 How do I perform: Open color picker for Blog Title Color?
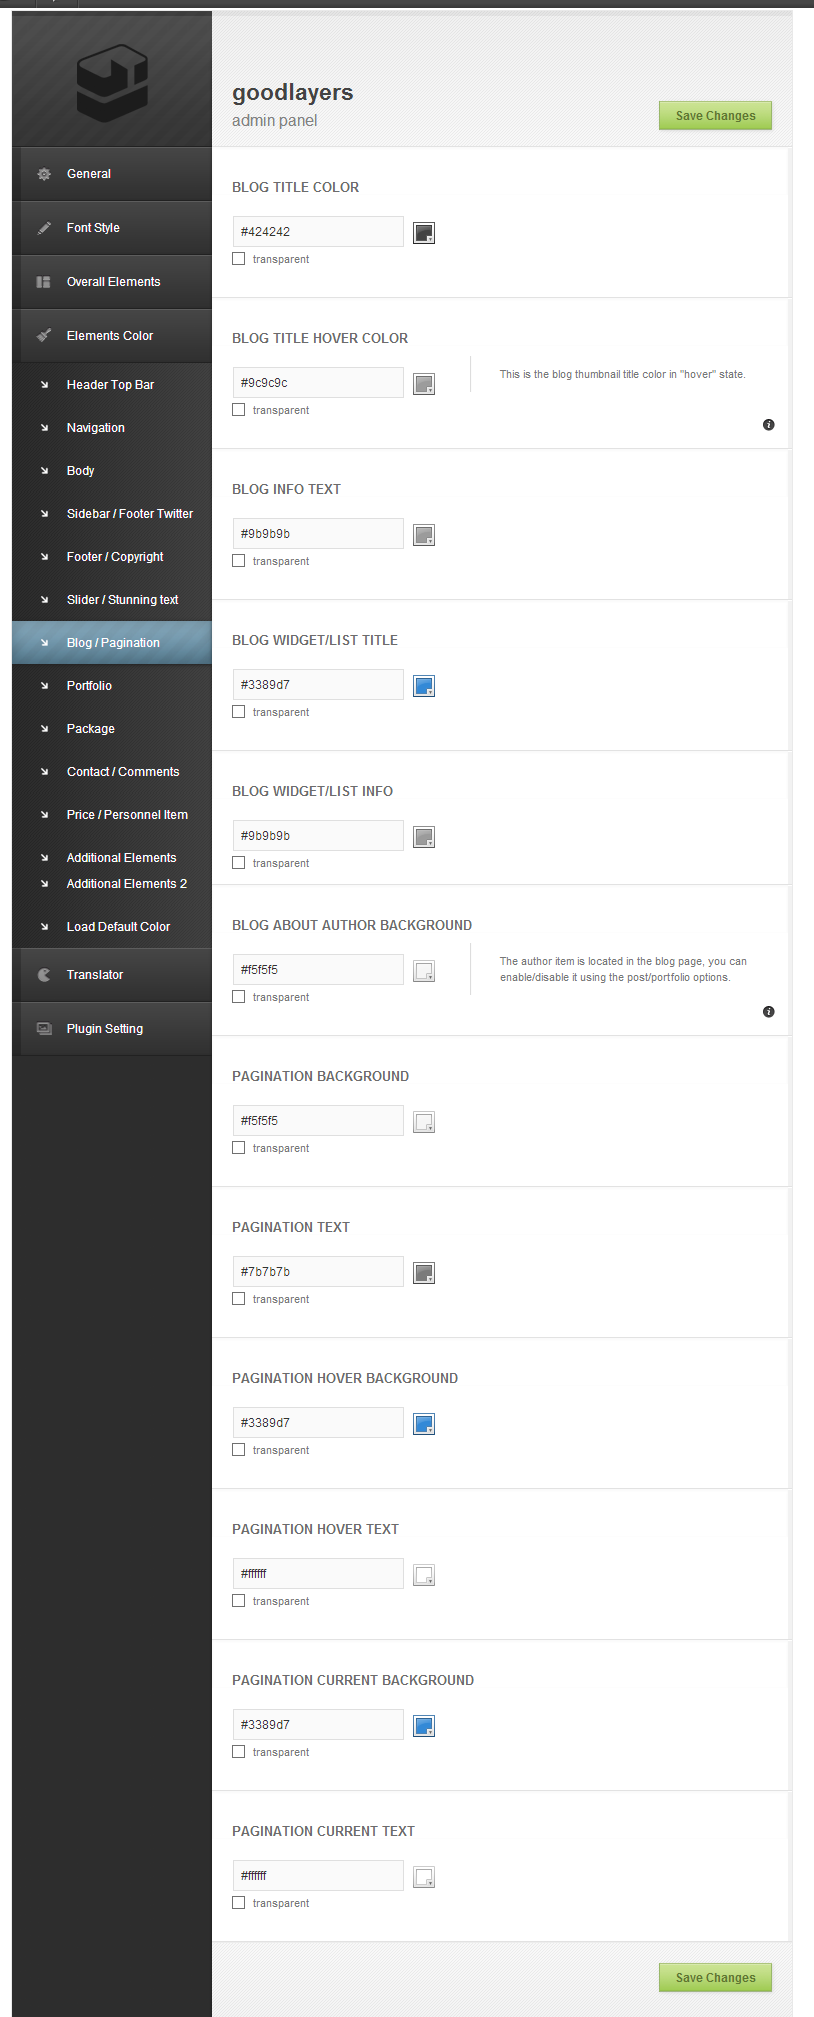pyautogui.click(x=424, y=233)
